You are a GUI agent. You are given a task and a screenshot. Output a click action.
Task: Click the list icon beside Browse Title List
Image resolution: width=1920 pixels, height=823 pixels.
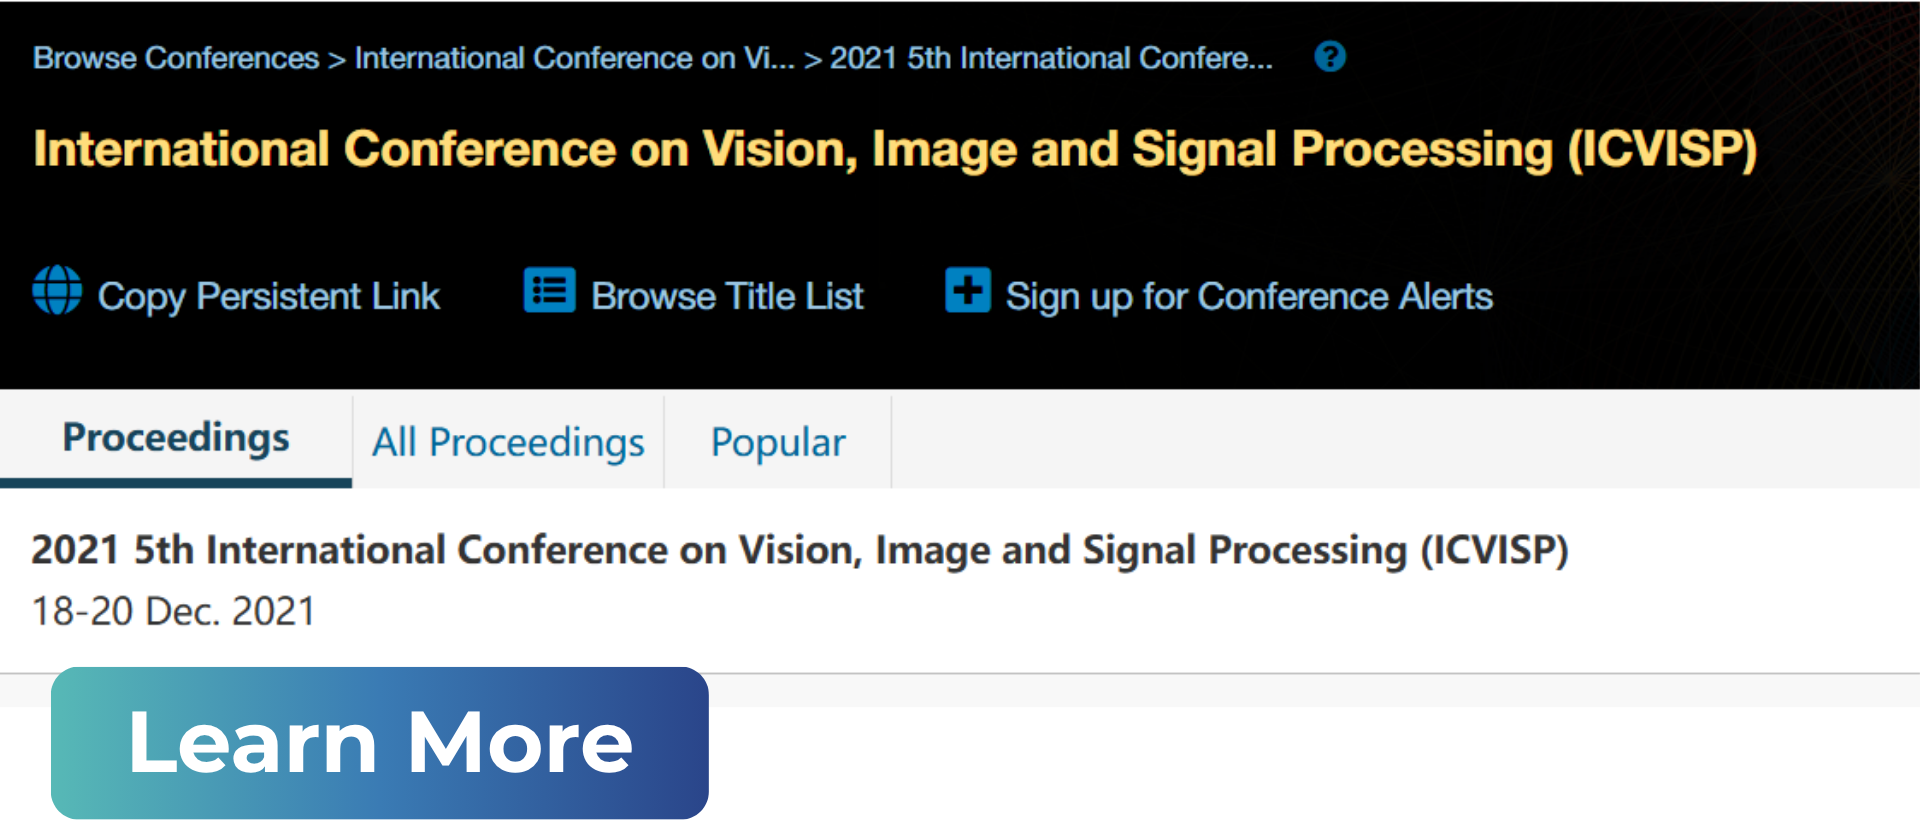549,291
